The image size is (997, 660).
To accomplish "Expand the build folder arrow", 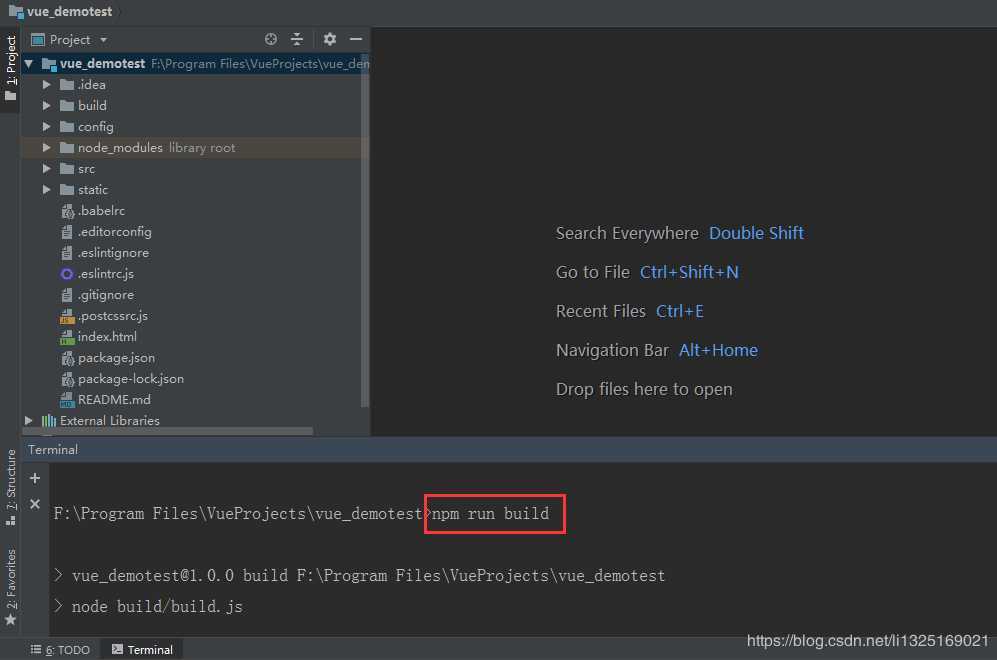I will [46, 106].
